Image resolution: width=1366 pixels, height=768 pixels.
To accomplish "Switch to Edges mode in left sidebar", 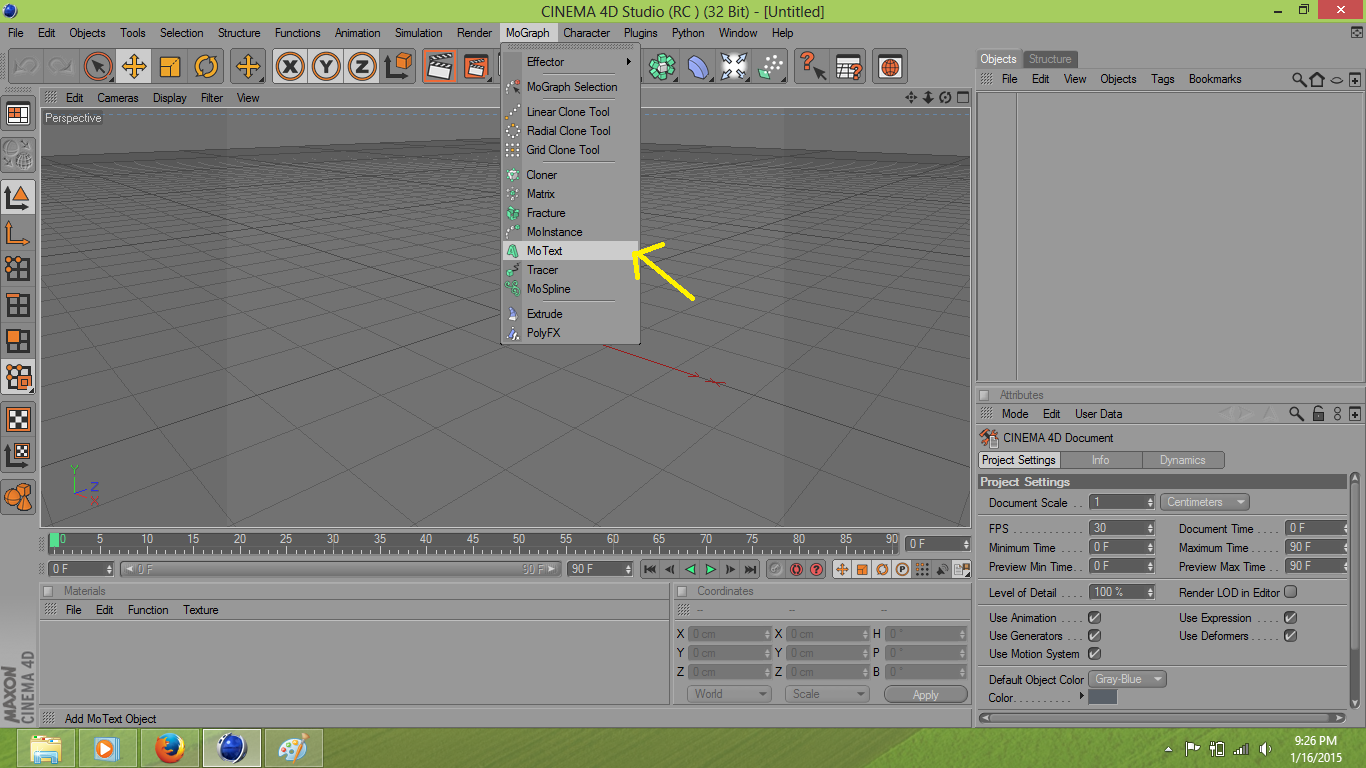I will pyautogui.click(x=18, y=305).
